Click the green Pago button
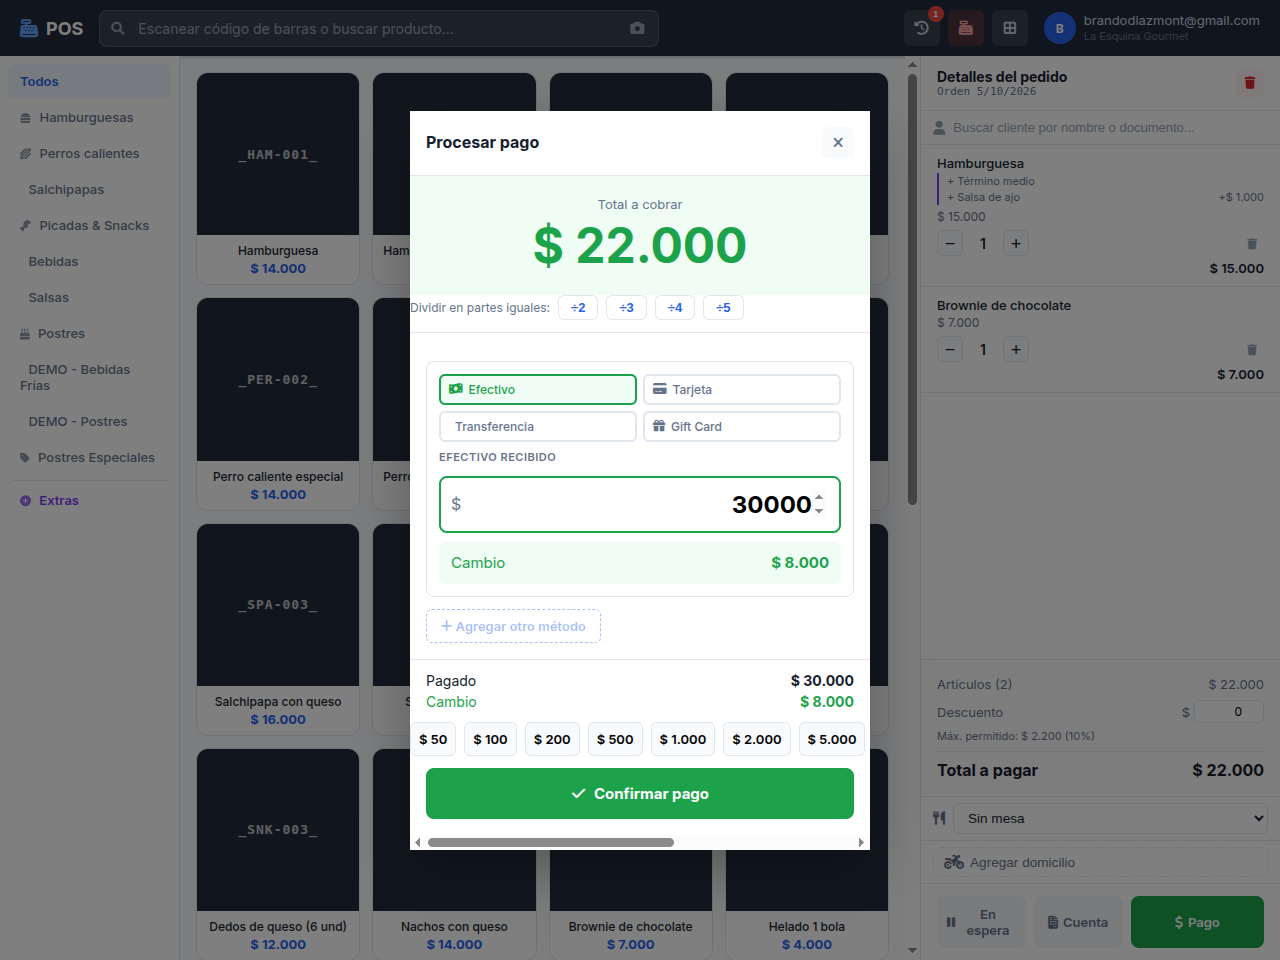The image size is (1280, 960). click(1197, 922)
